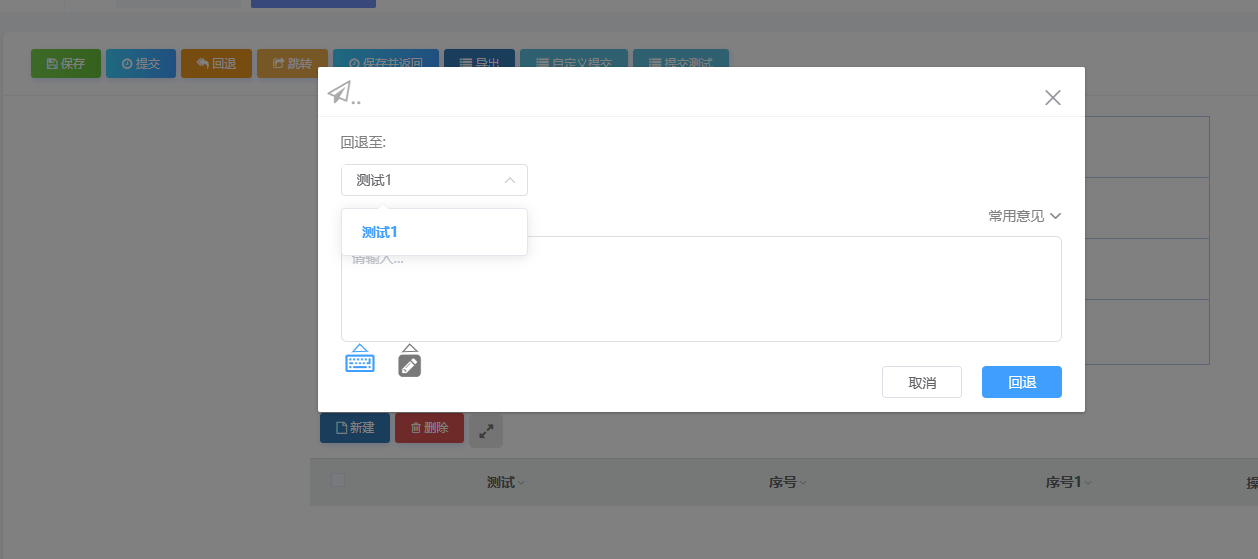The height and width of the screenshot is (559, 1258).
Task: Click the 取消 button
Action: pos(922,382)
